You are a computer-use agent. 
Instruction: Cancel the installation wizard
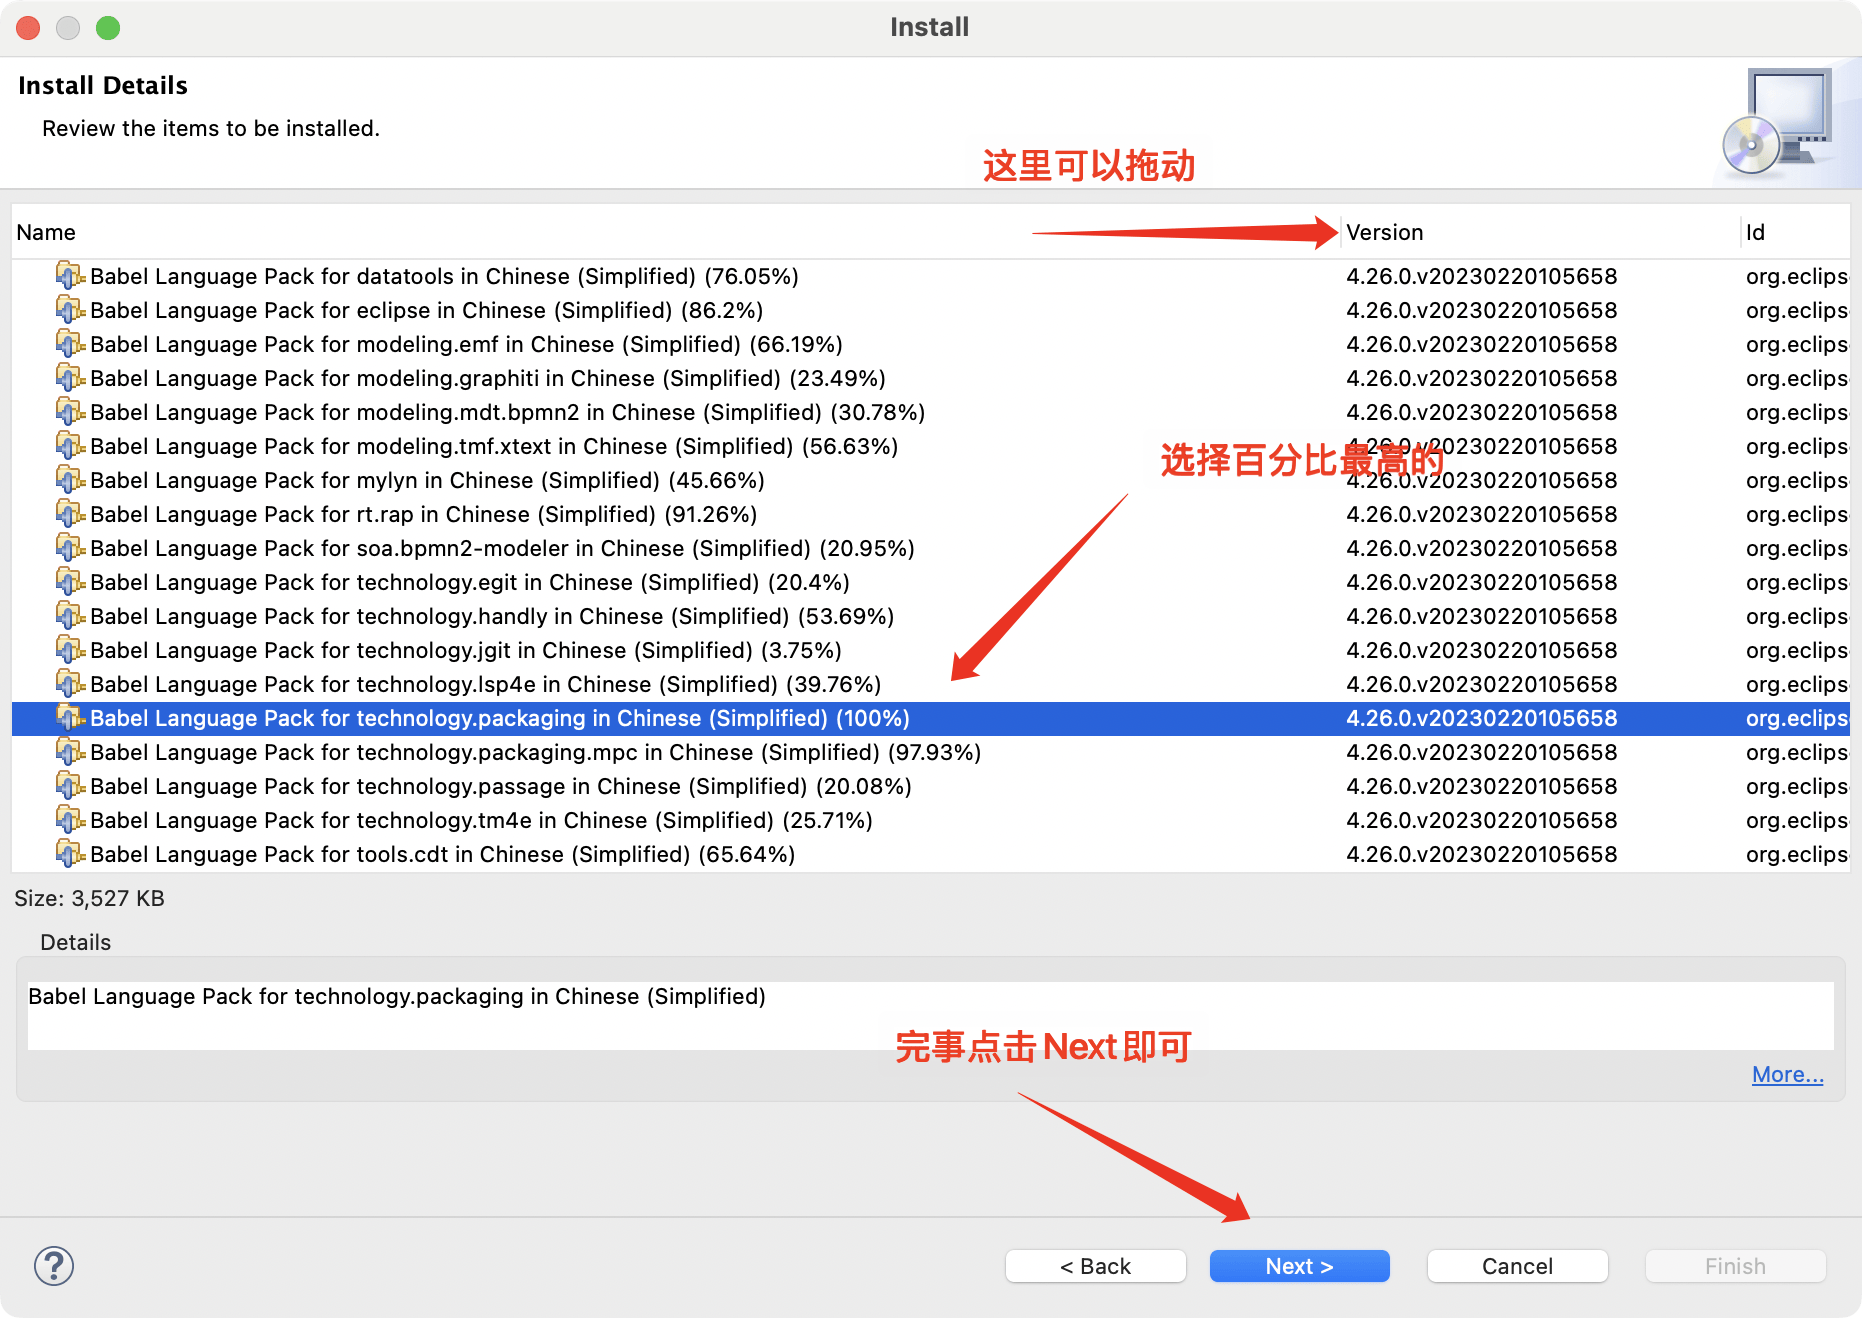pyautogui.click(x=1517, y=1266)
